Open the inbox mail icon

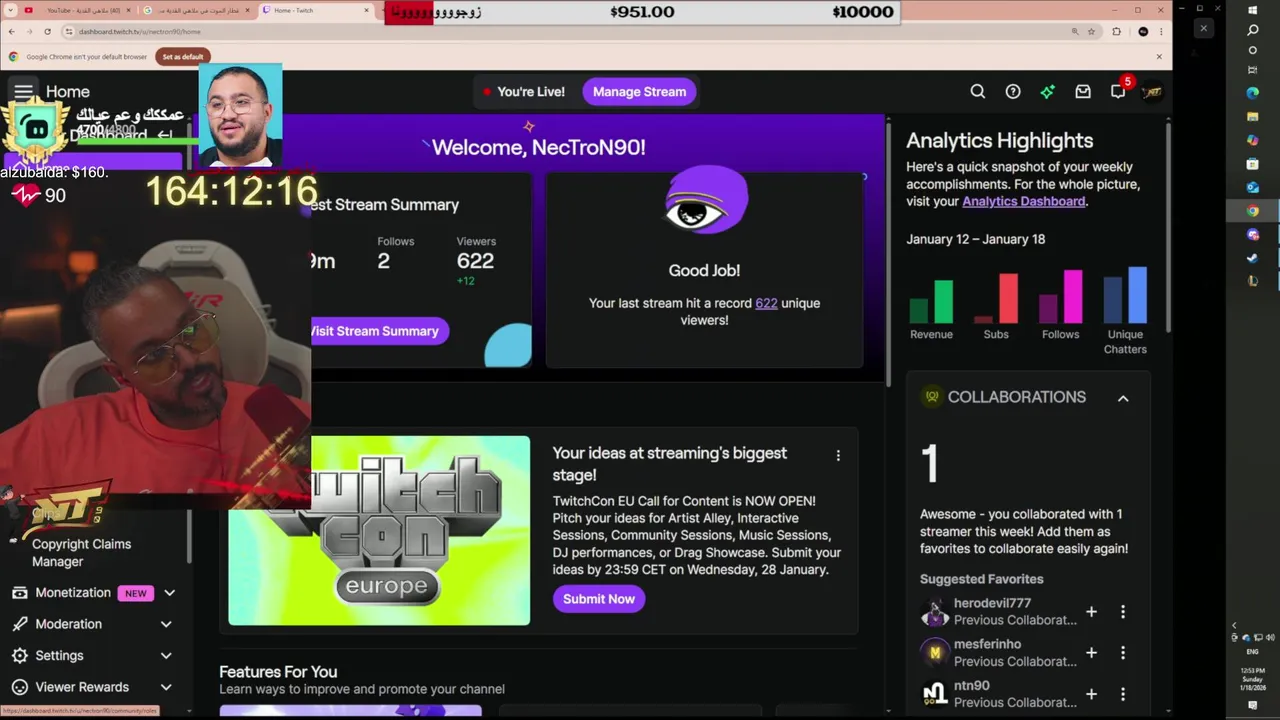coord(1083,91)
